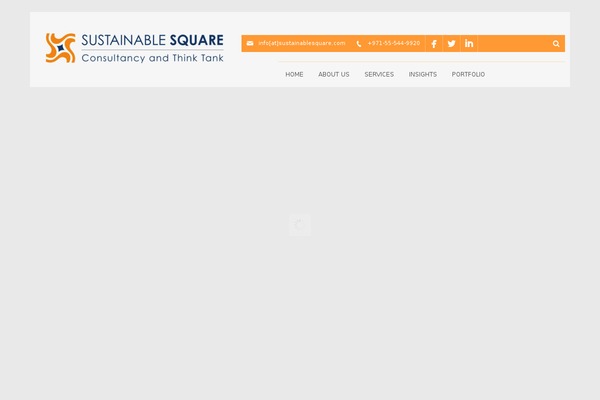Viewport: 600px width, 400px height.
Task: Open the INSIGHTS menu item
Action: coord(422,74)
